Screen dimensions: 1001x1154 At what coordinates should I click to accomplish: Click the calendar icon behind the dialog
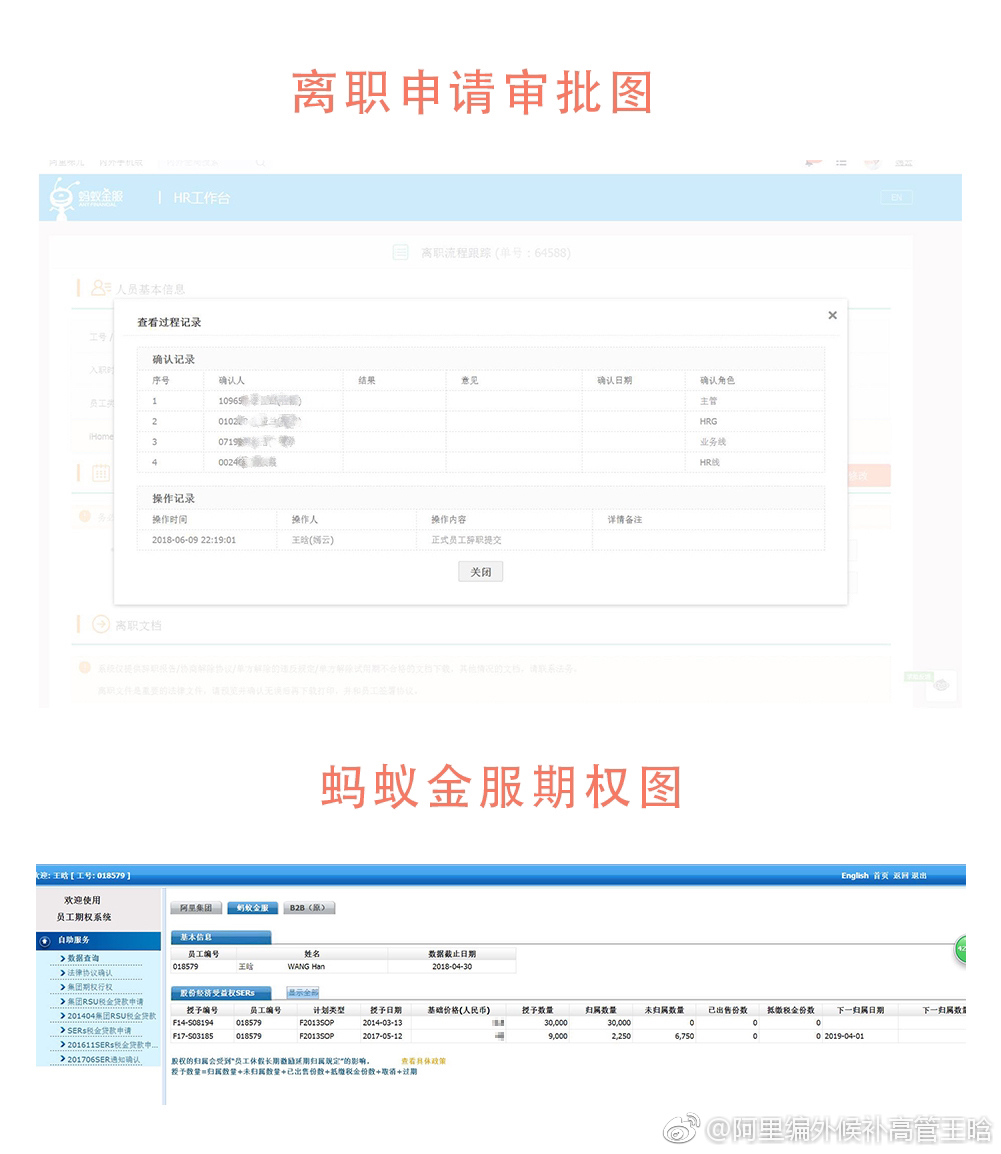(101, 473)
